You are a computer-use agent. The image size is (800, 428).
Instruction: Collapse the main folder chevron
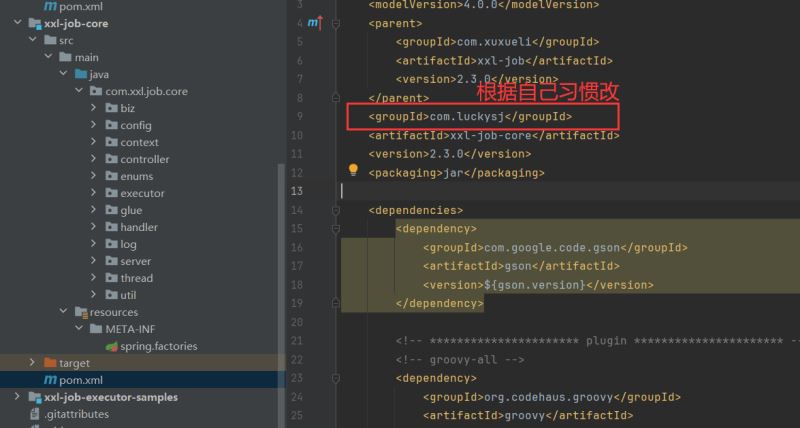[x=48, y=57]
